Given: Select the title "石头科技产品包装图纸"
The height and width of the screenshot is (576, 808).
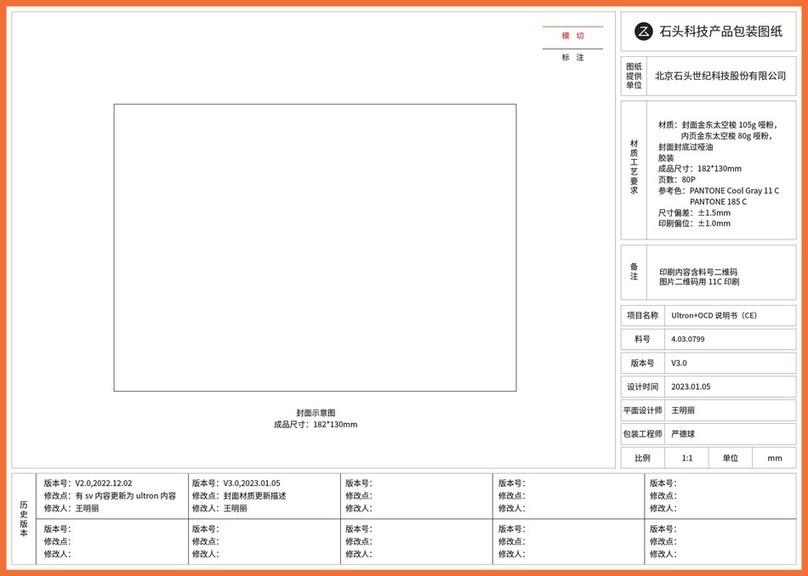Looking at the screenshot, I should pos(720,31).
